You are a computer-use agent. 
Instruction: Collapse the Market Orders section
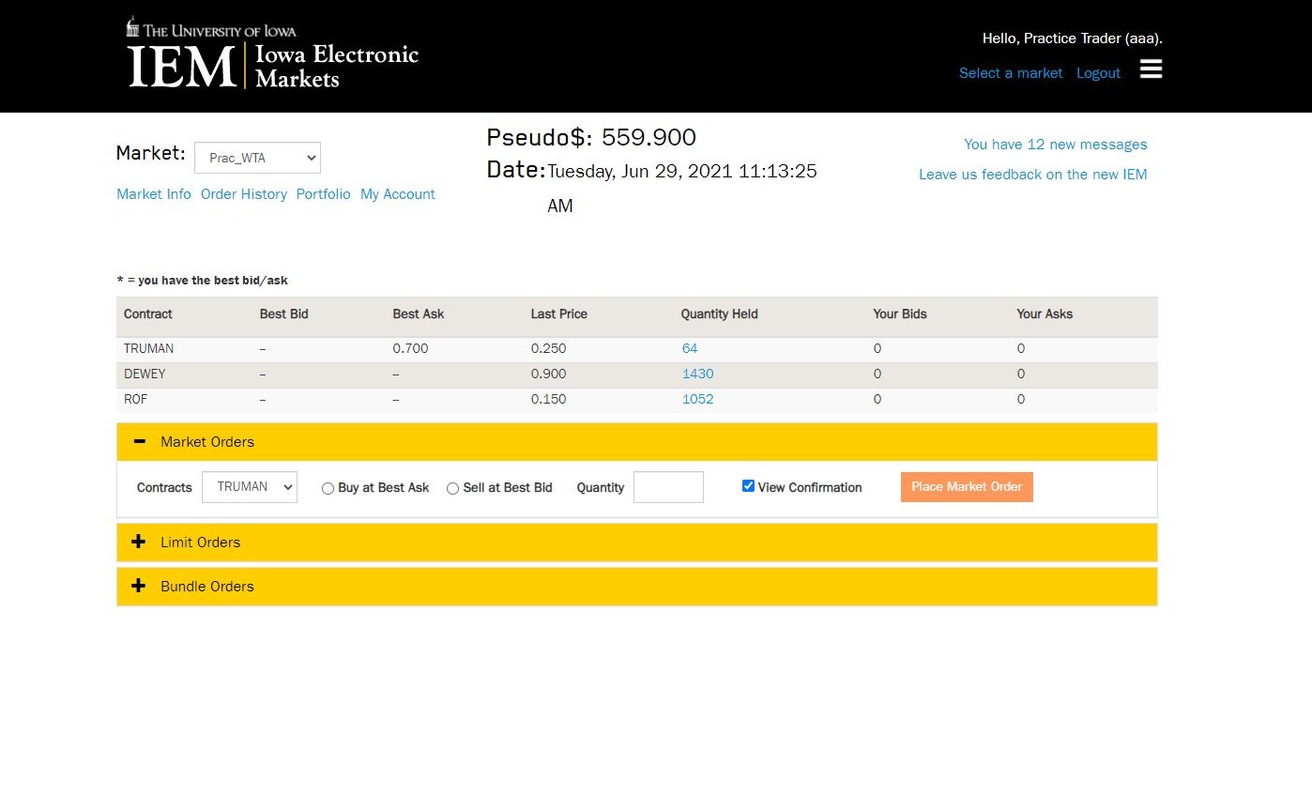139,441
